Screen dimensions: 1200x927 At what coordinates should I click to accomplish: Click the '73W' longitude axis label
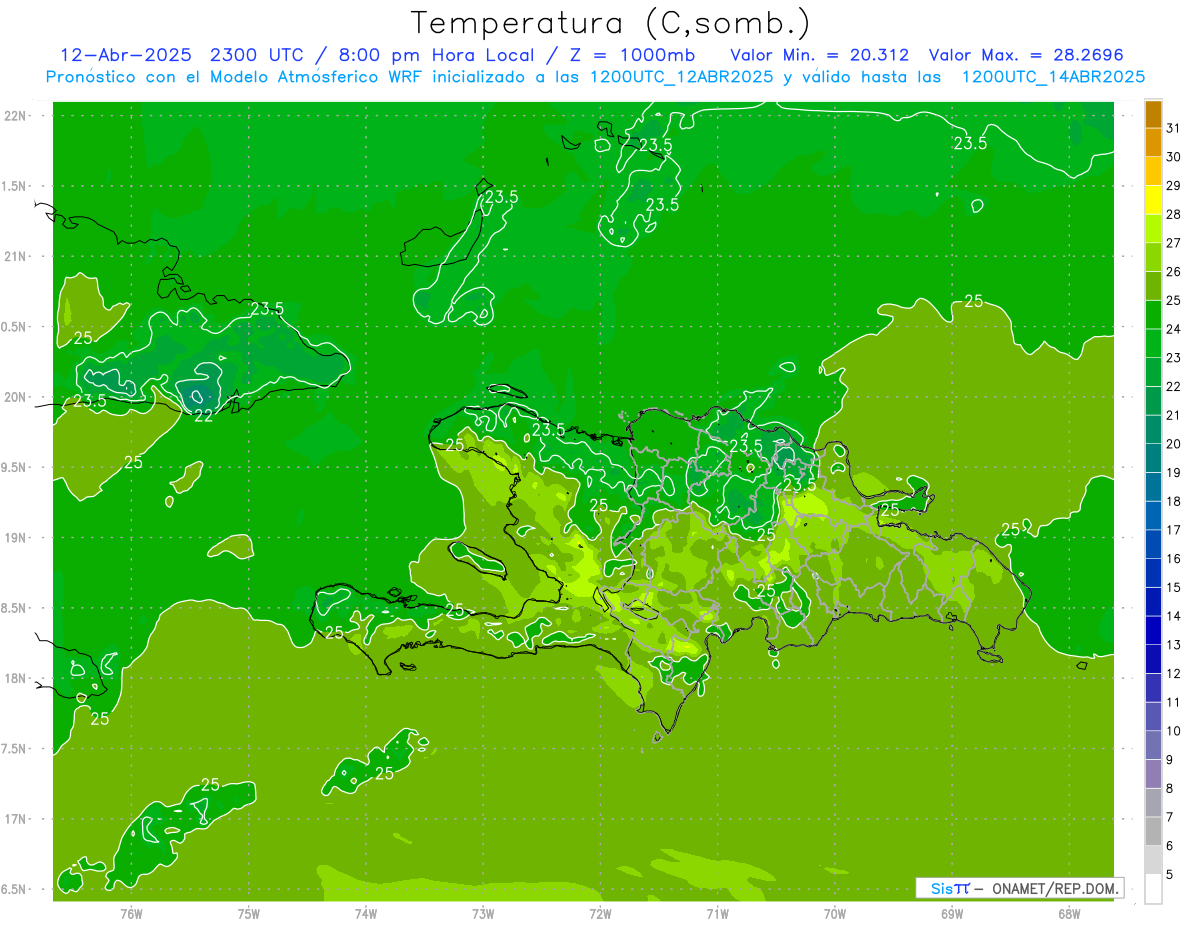tap(483, 915)
